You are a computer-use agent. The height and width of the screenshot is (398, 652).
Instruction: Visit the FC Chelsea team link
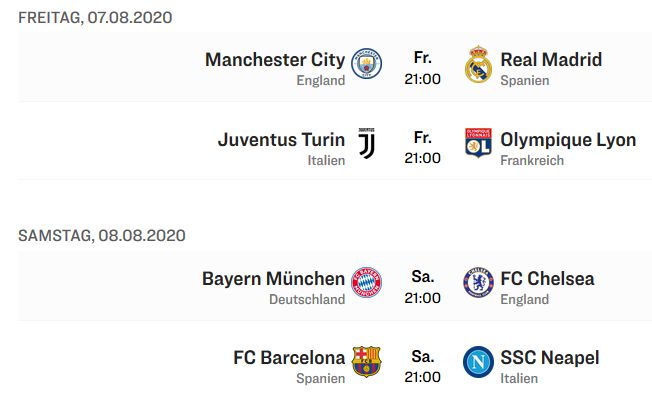click(x=547, y=279)
